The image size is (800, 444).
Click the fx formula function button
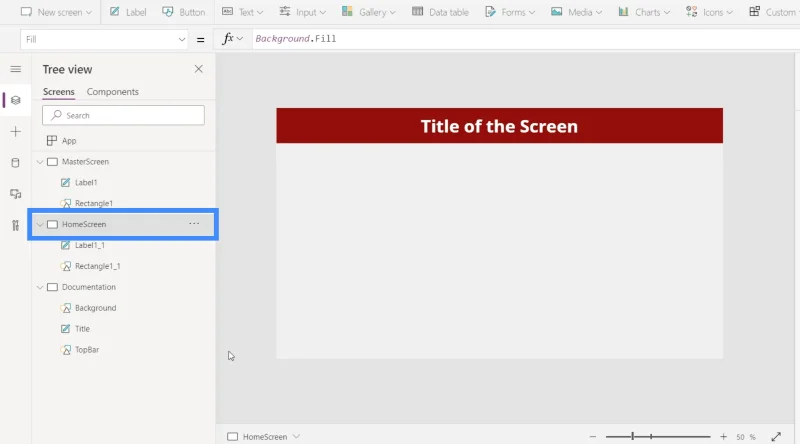(x=232, y=39)
